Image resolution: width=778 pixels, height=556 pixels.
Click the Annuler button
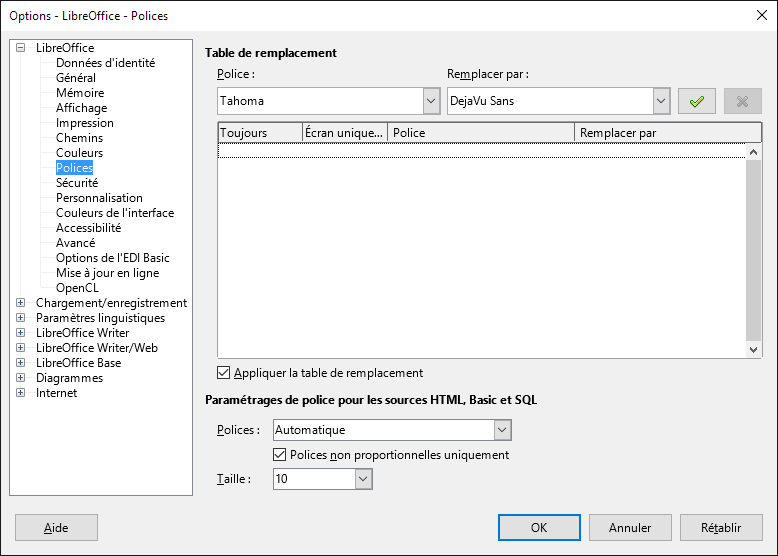[630, 527]
